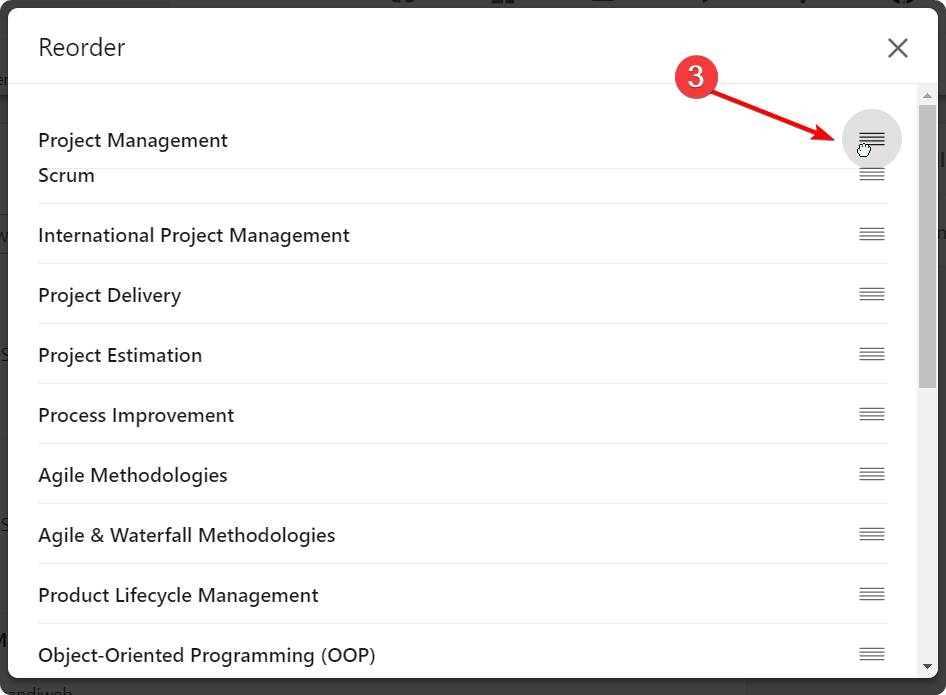Click the scrollbar down arrow

[927, 666]
